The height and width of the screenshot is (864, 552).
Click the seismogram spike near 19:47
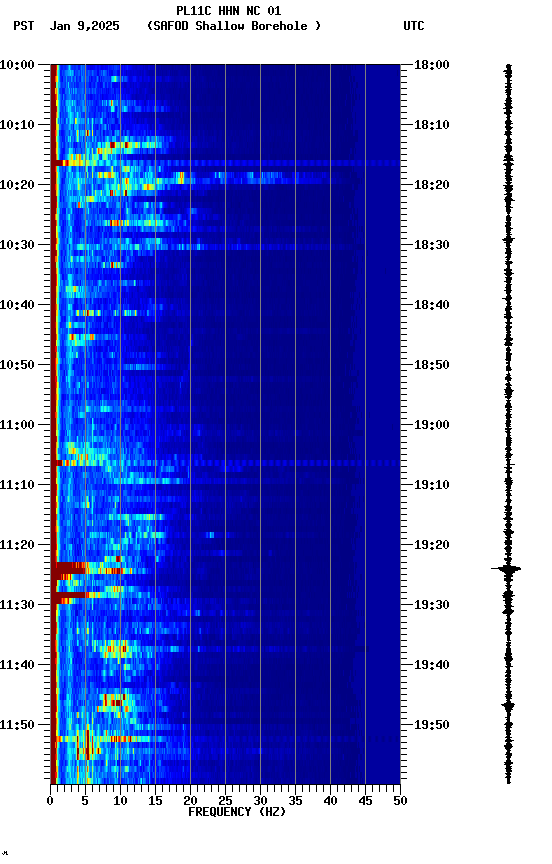click(508, 705)
